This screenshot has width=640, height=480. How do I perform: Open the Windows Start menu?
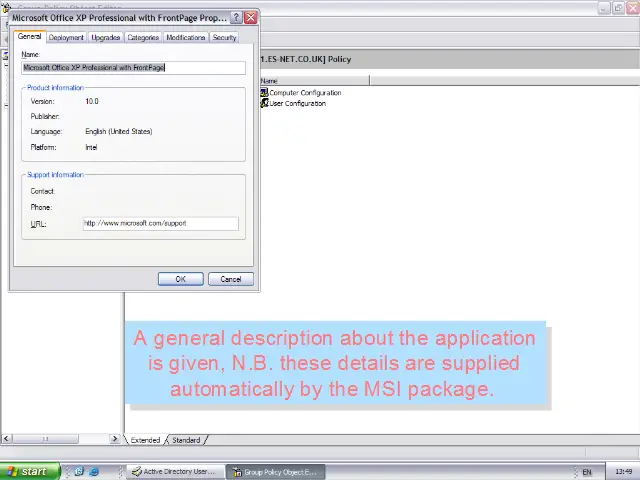click(29, 471)
